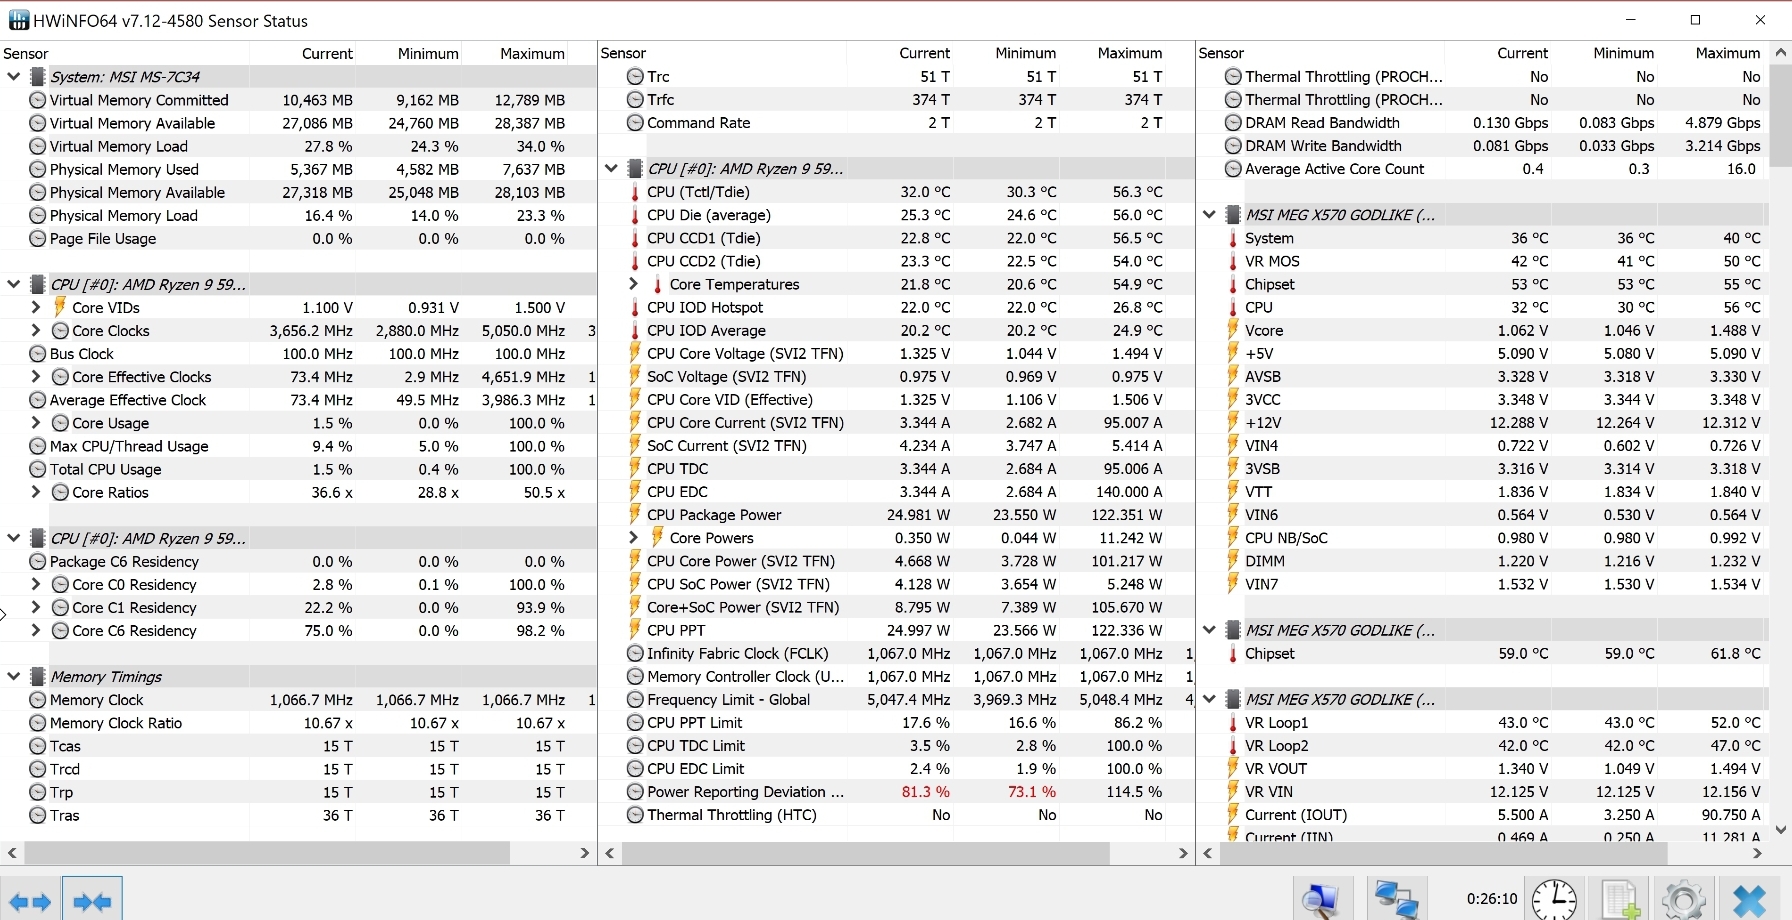Select the Total CPU Usage row

298,469
